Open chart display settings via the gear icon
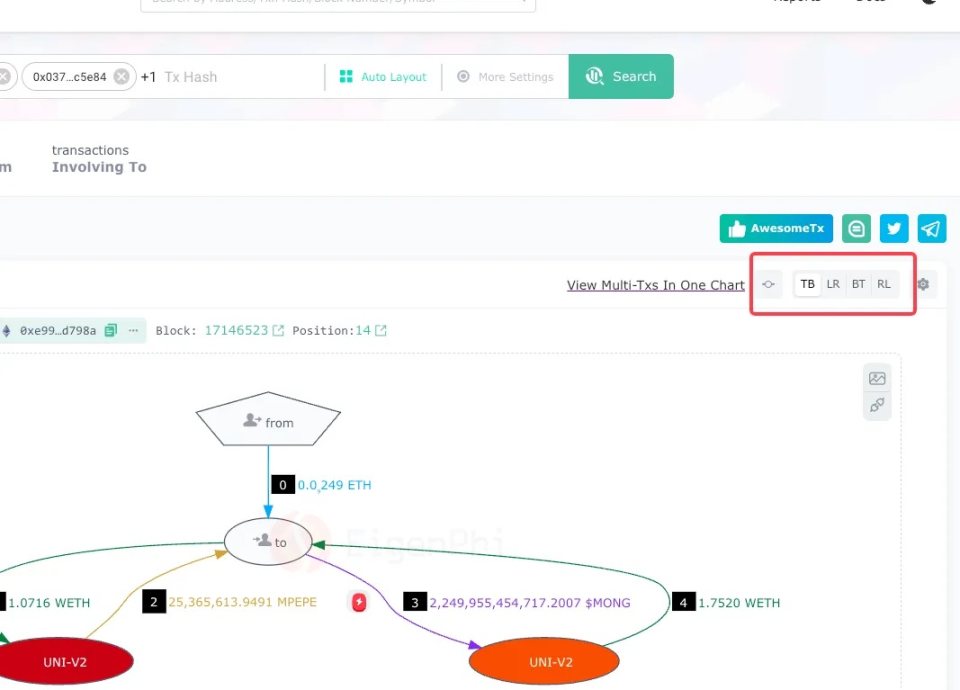 pyautogui.click(x=922, y=284)
